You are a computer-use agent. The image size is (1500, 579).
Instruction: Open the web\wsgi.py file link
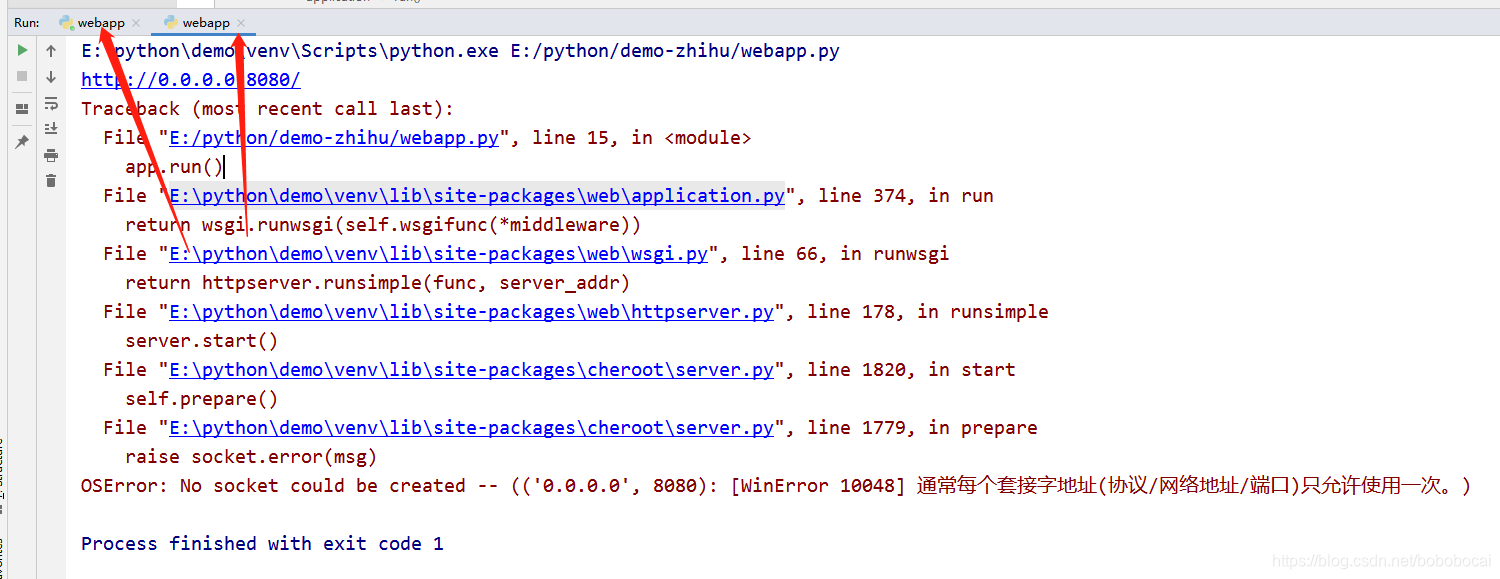click(438, 254)
